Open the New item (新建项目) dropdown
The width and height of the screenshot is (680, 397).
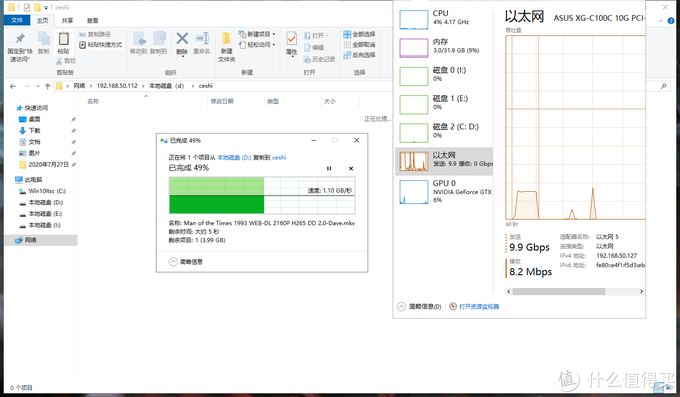[x=257, y=34]
